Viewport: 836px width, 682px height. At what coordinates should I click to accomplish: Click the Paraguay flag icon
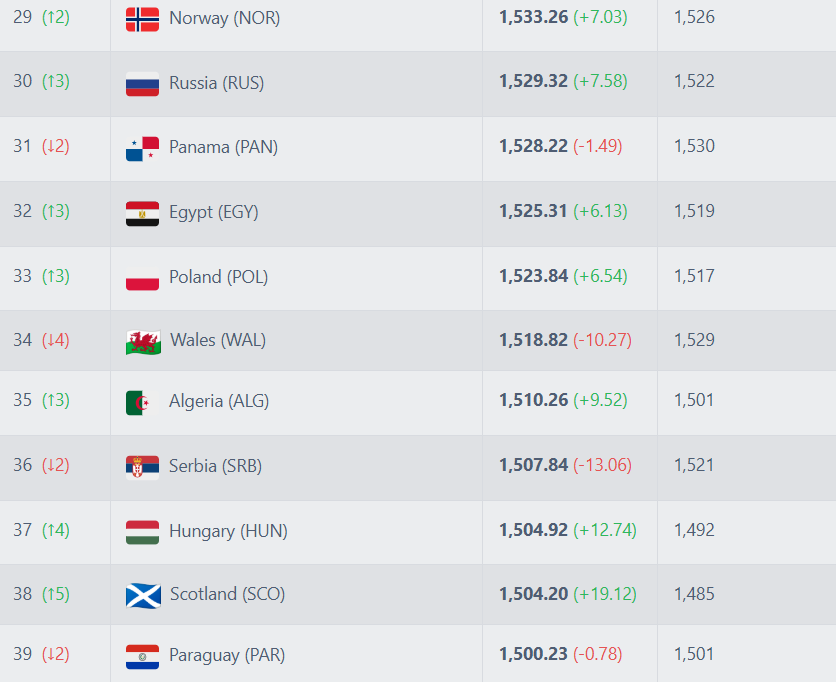click(x=142, y=656)
